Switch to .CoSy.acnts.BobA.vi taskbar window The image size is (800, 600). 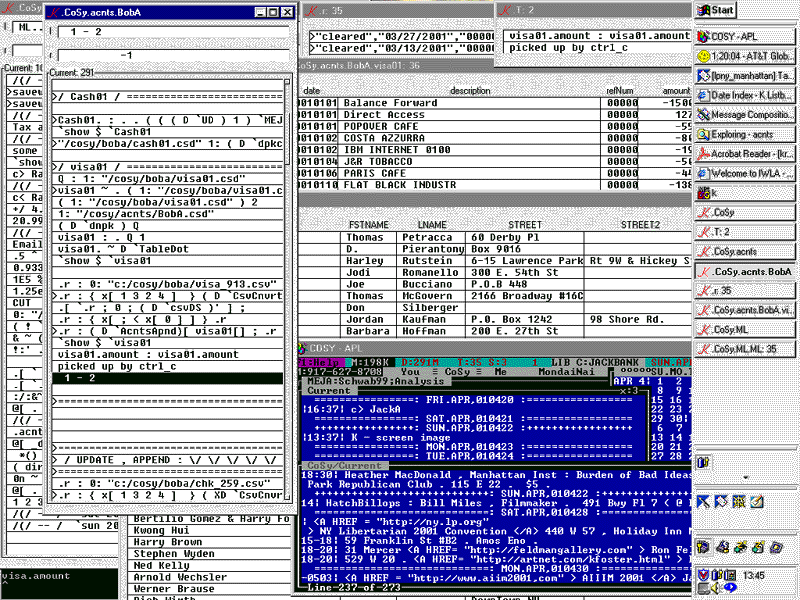744,310
